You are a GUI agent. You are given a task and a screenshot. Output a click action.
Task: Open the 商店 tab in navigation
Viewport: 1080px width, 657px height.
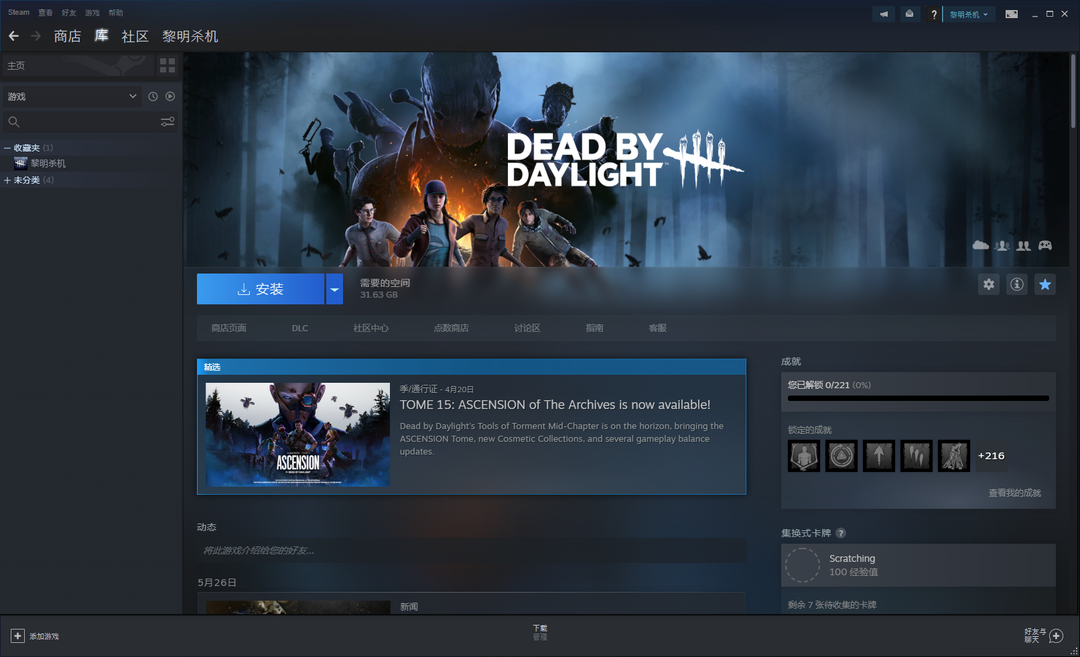coord(67,36)
